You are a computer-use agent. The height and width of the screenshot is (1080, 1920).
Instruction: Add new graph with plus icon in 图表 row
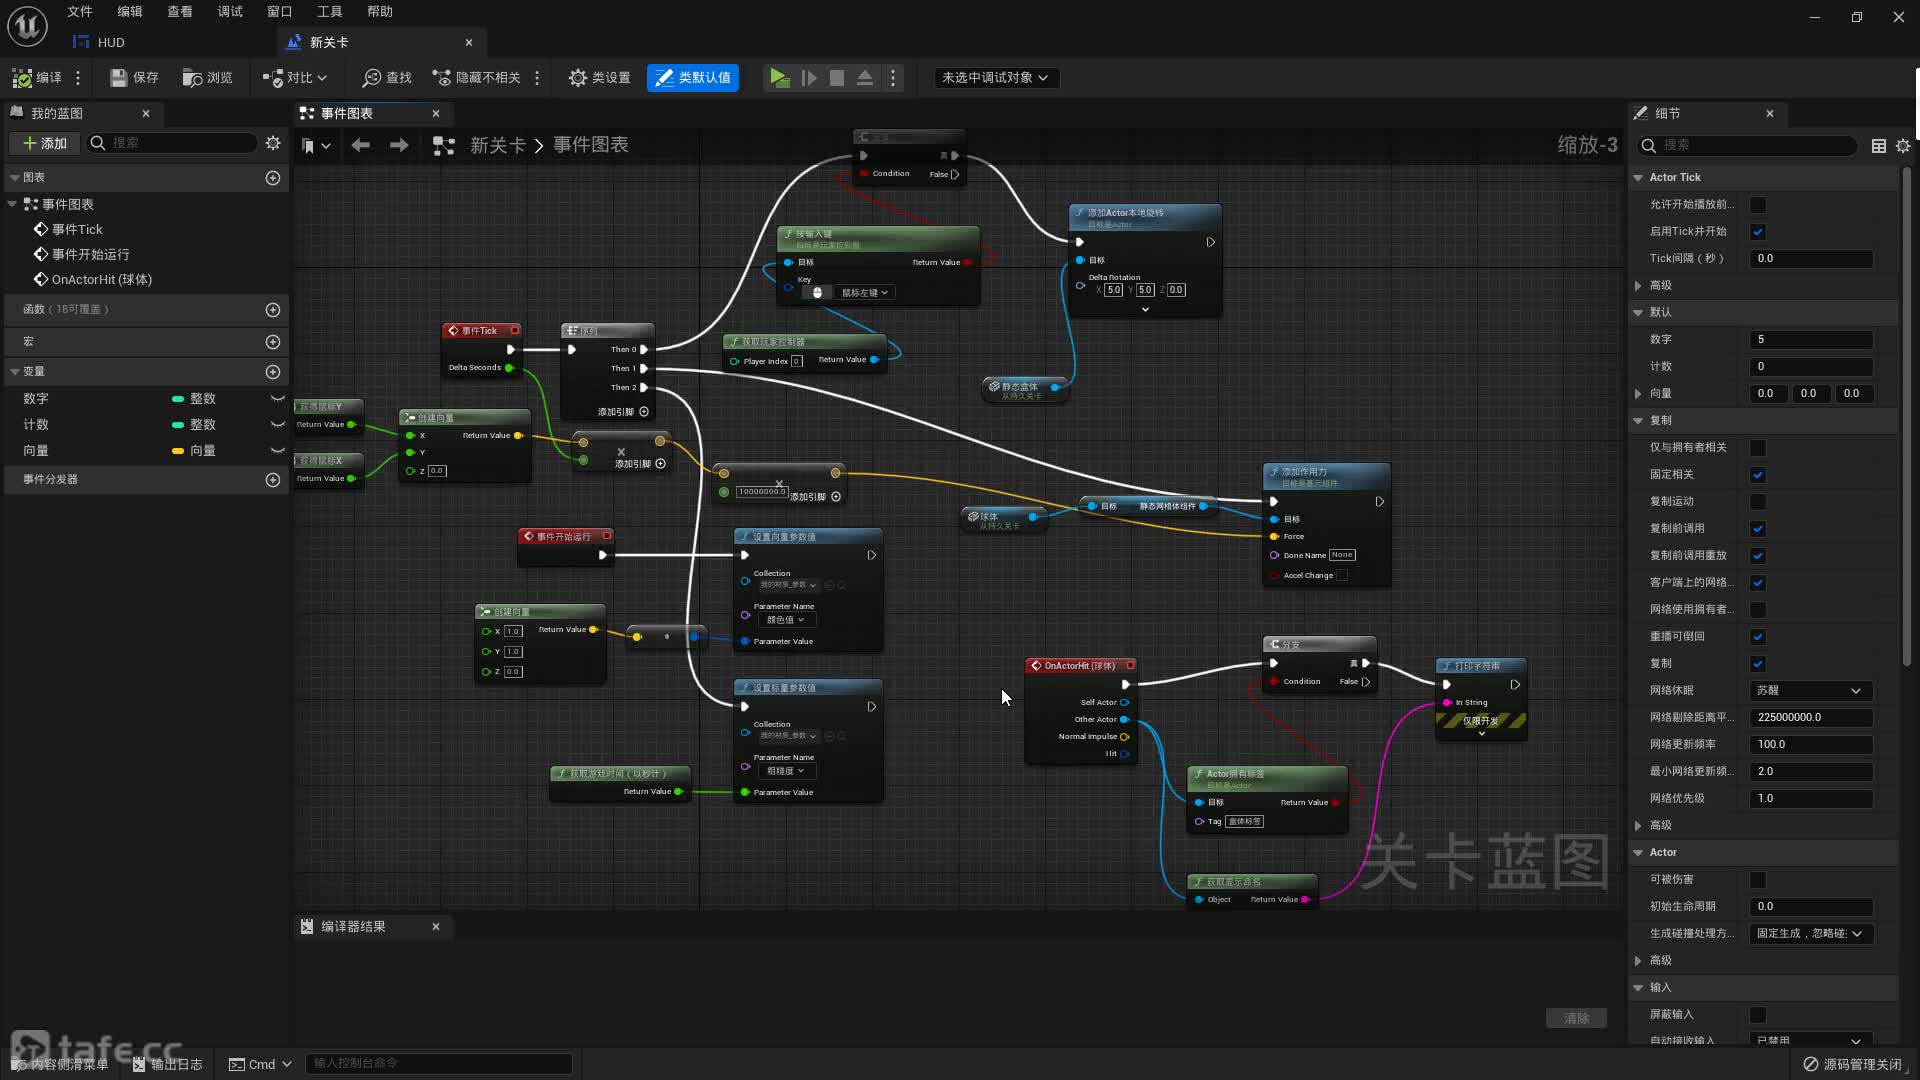[x=272, y=178]
